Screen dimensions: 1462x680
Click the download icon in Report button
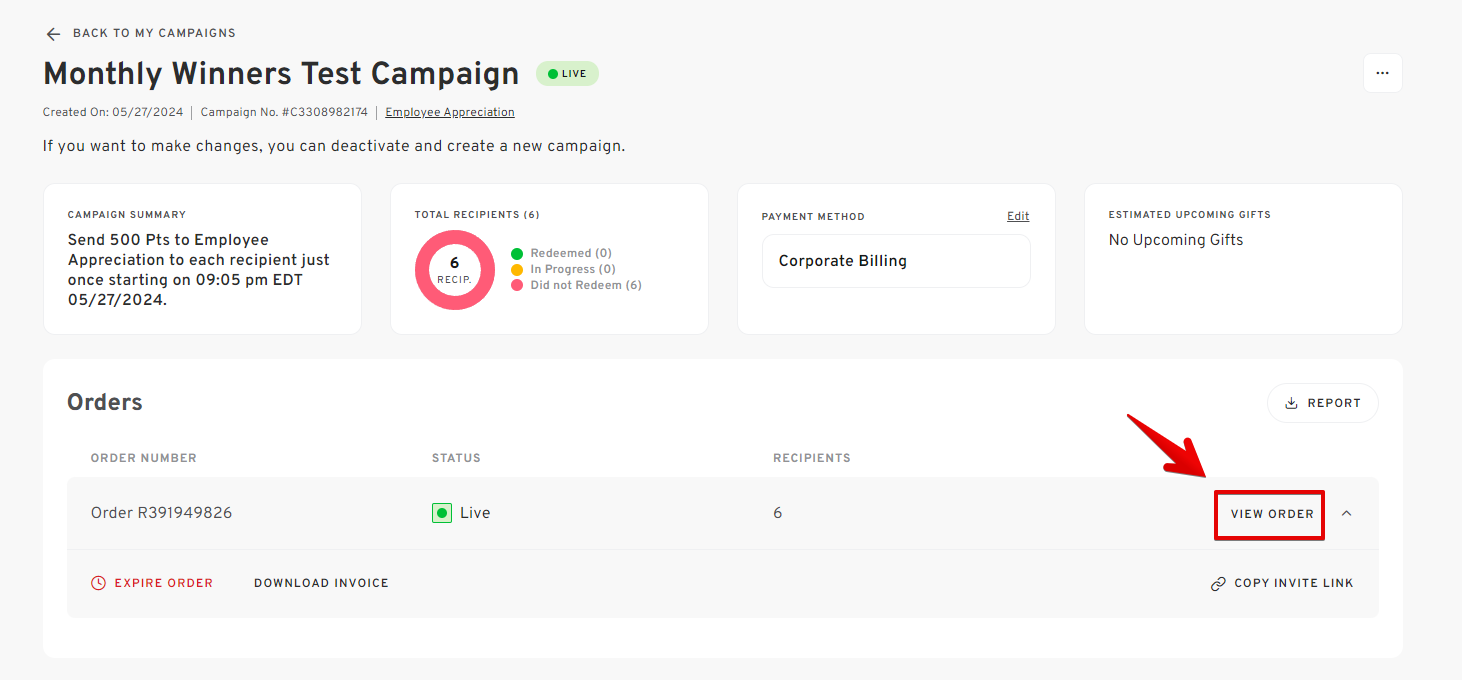pos(1291,403)
